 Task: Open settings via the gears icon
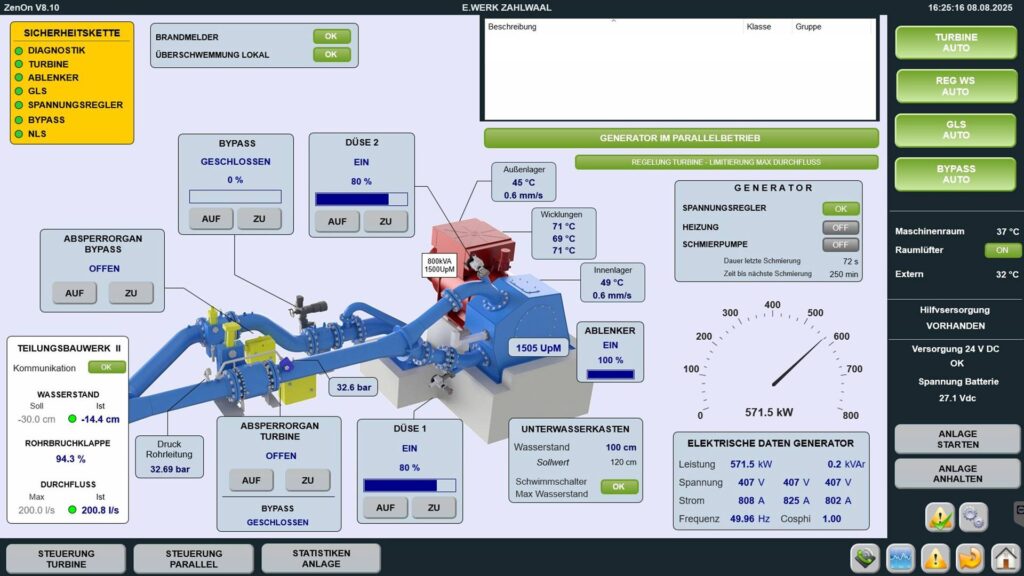point(973,517)
